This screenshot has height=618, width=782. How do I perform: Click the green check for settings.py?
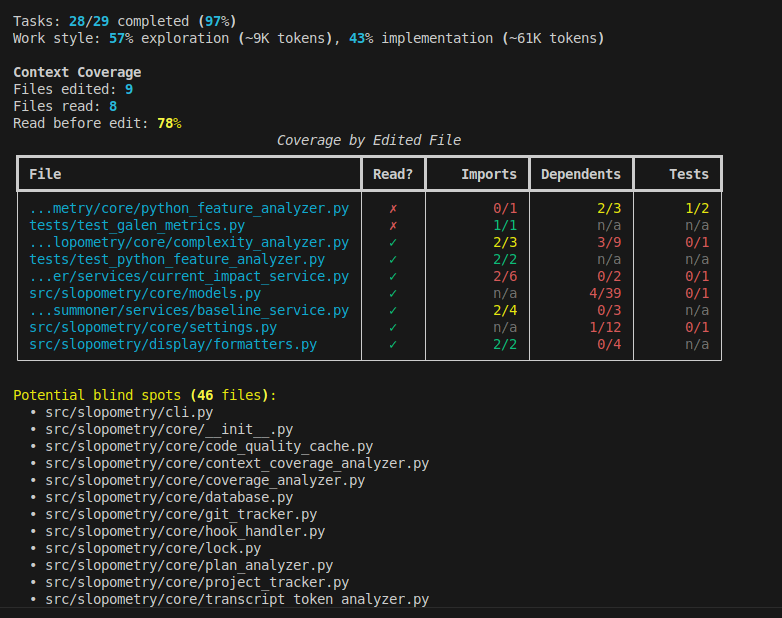393,327
